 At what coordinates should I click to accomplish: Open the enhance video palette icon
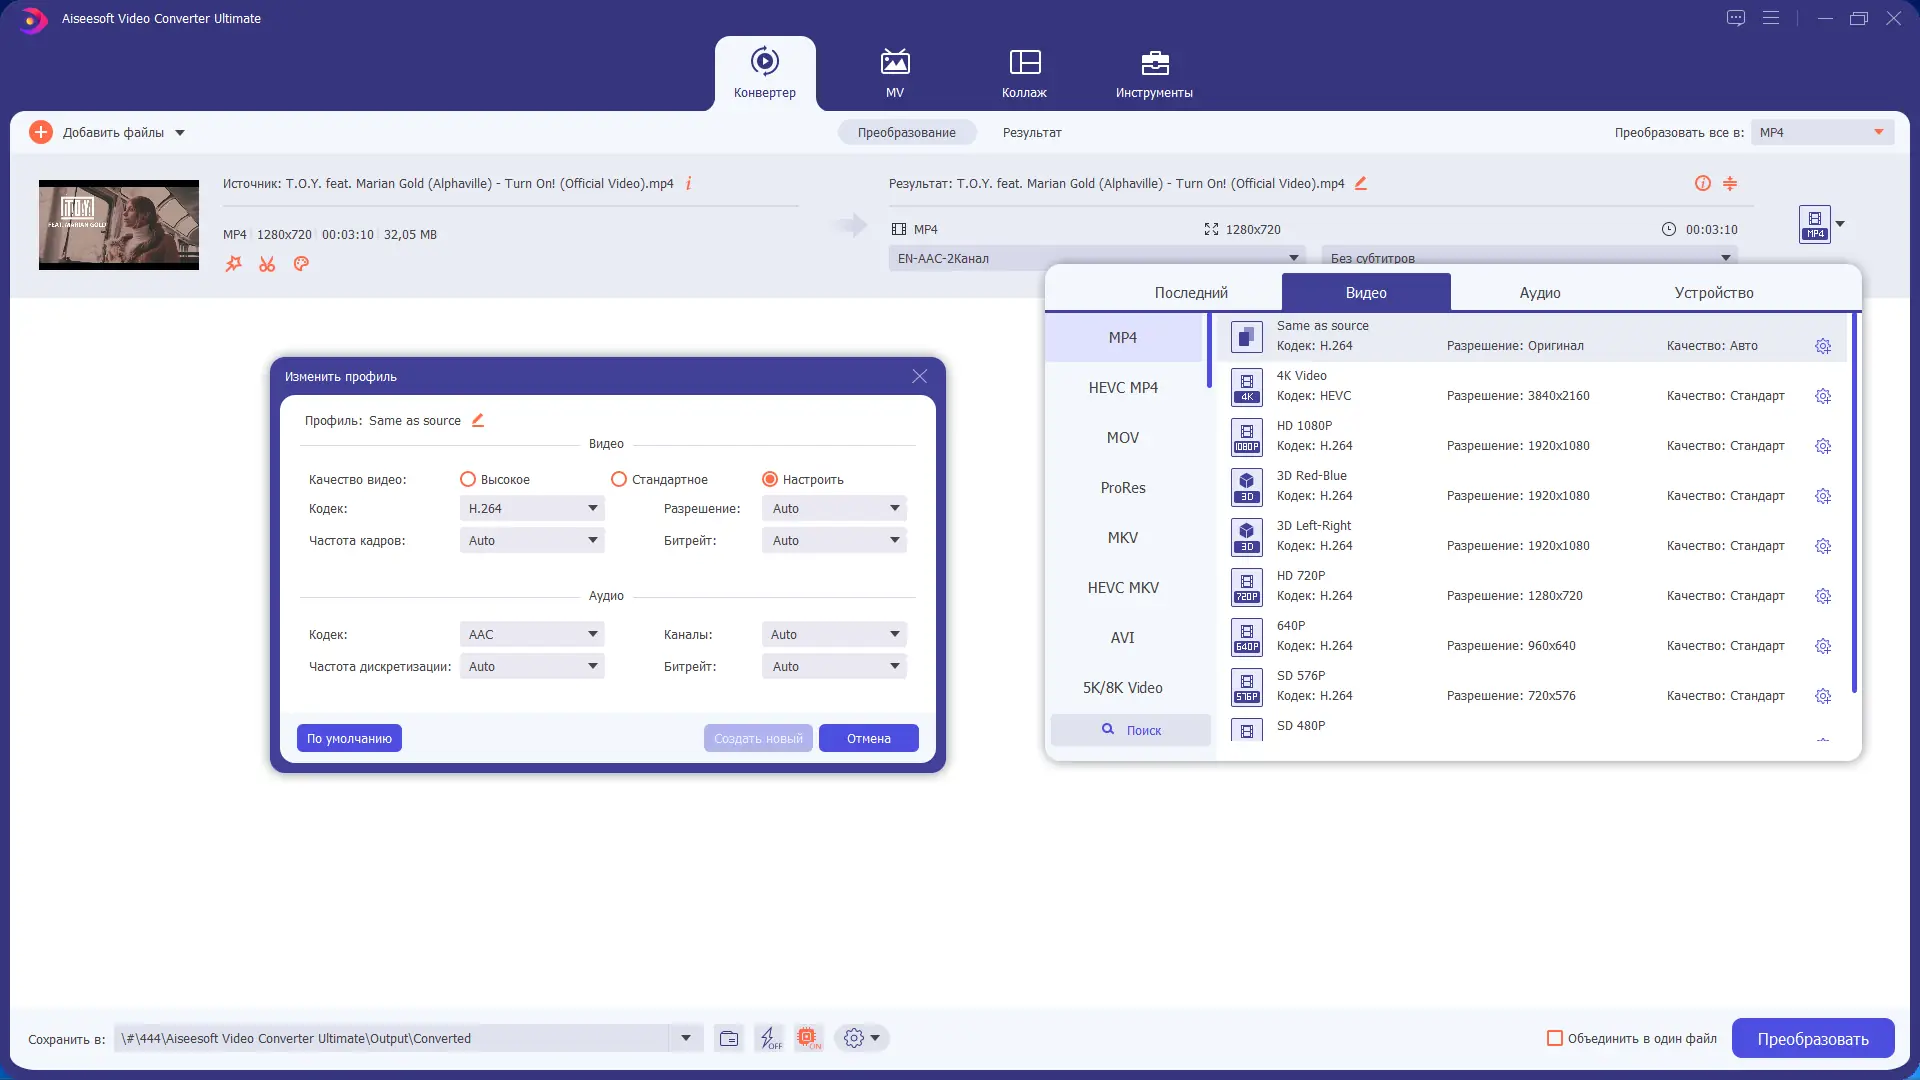click(301, 264)
